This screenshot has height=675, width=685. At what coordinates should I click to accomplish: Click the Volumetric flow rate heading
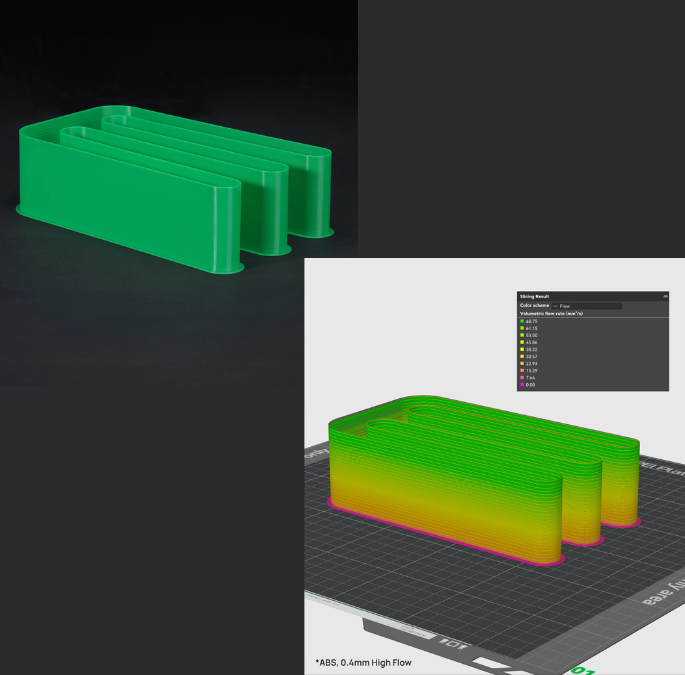click(550, 314)
